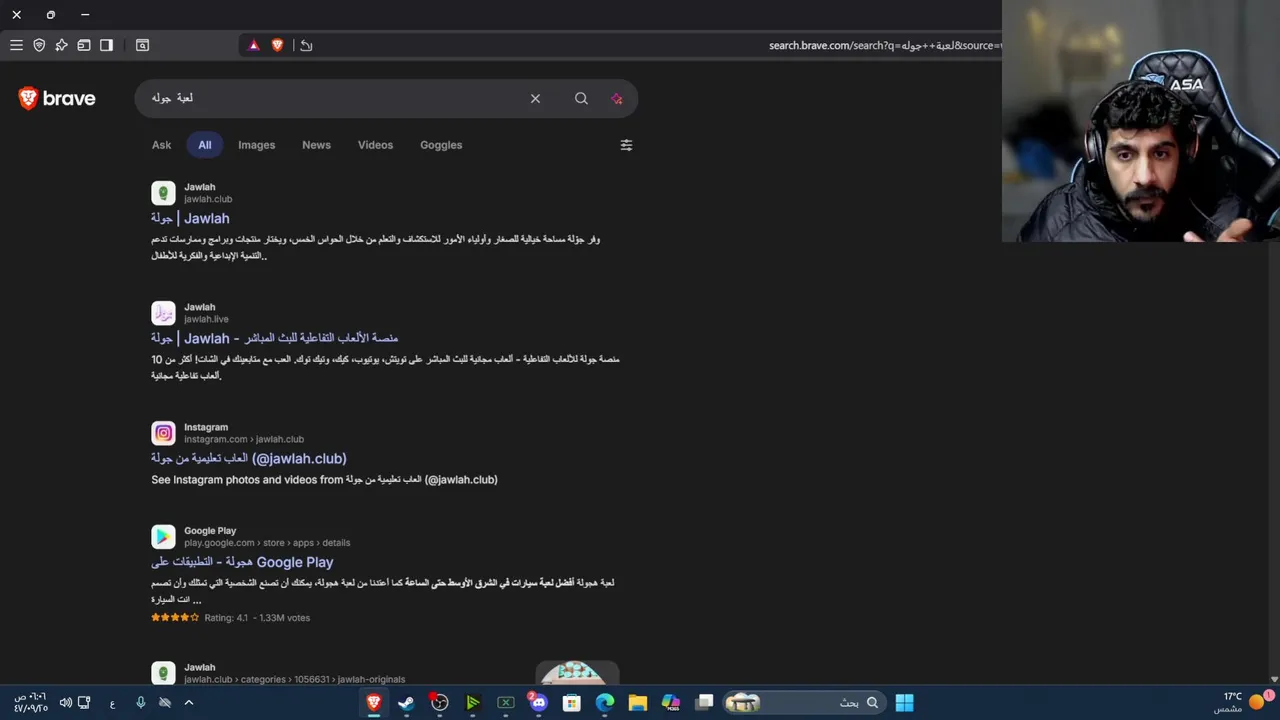
Task: Click the 'Rating: 4.1 - 1.33M votes' text
Action: [x=257, y=618]
